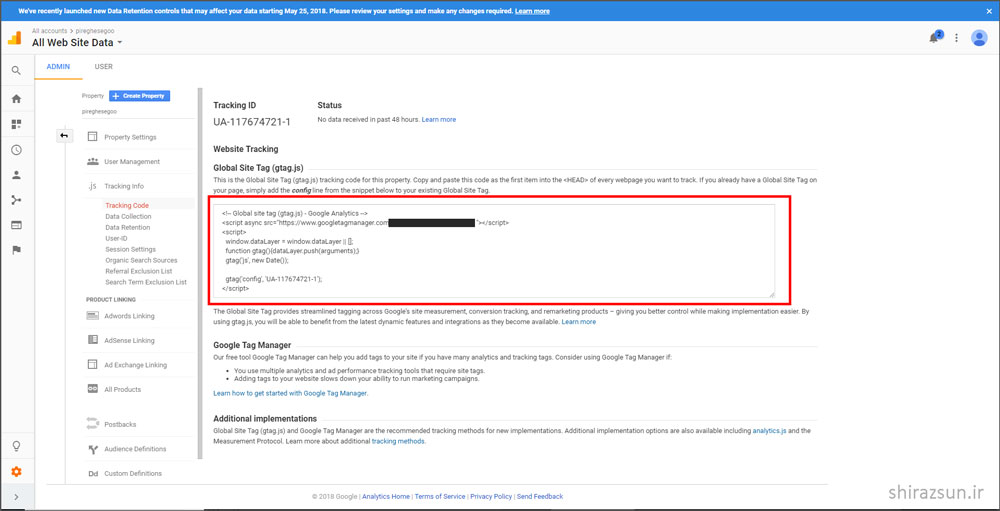1000x511 pixels.
Task: Open Customization dashboards icon in sidebar
Action: (x=17, y=124)
